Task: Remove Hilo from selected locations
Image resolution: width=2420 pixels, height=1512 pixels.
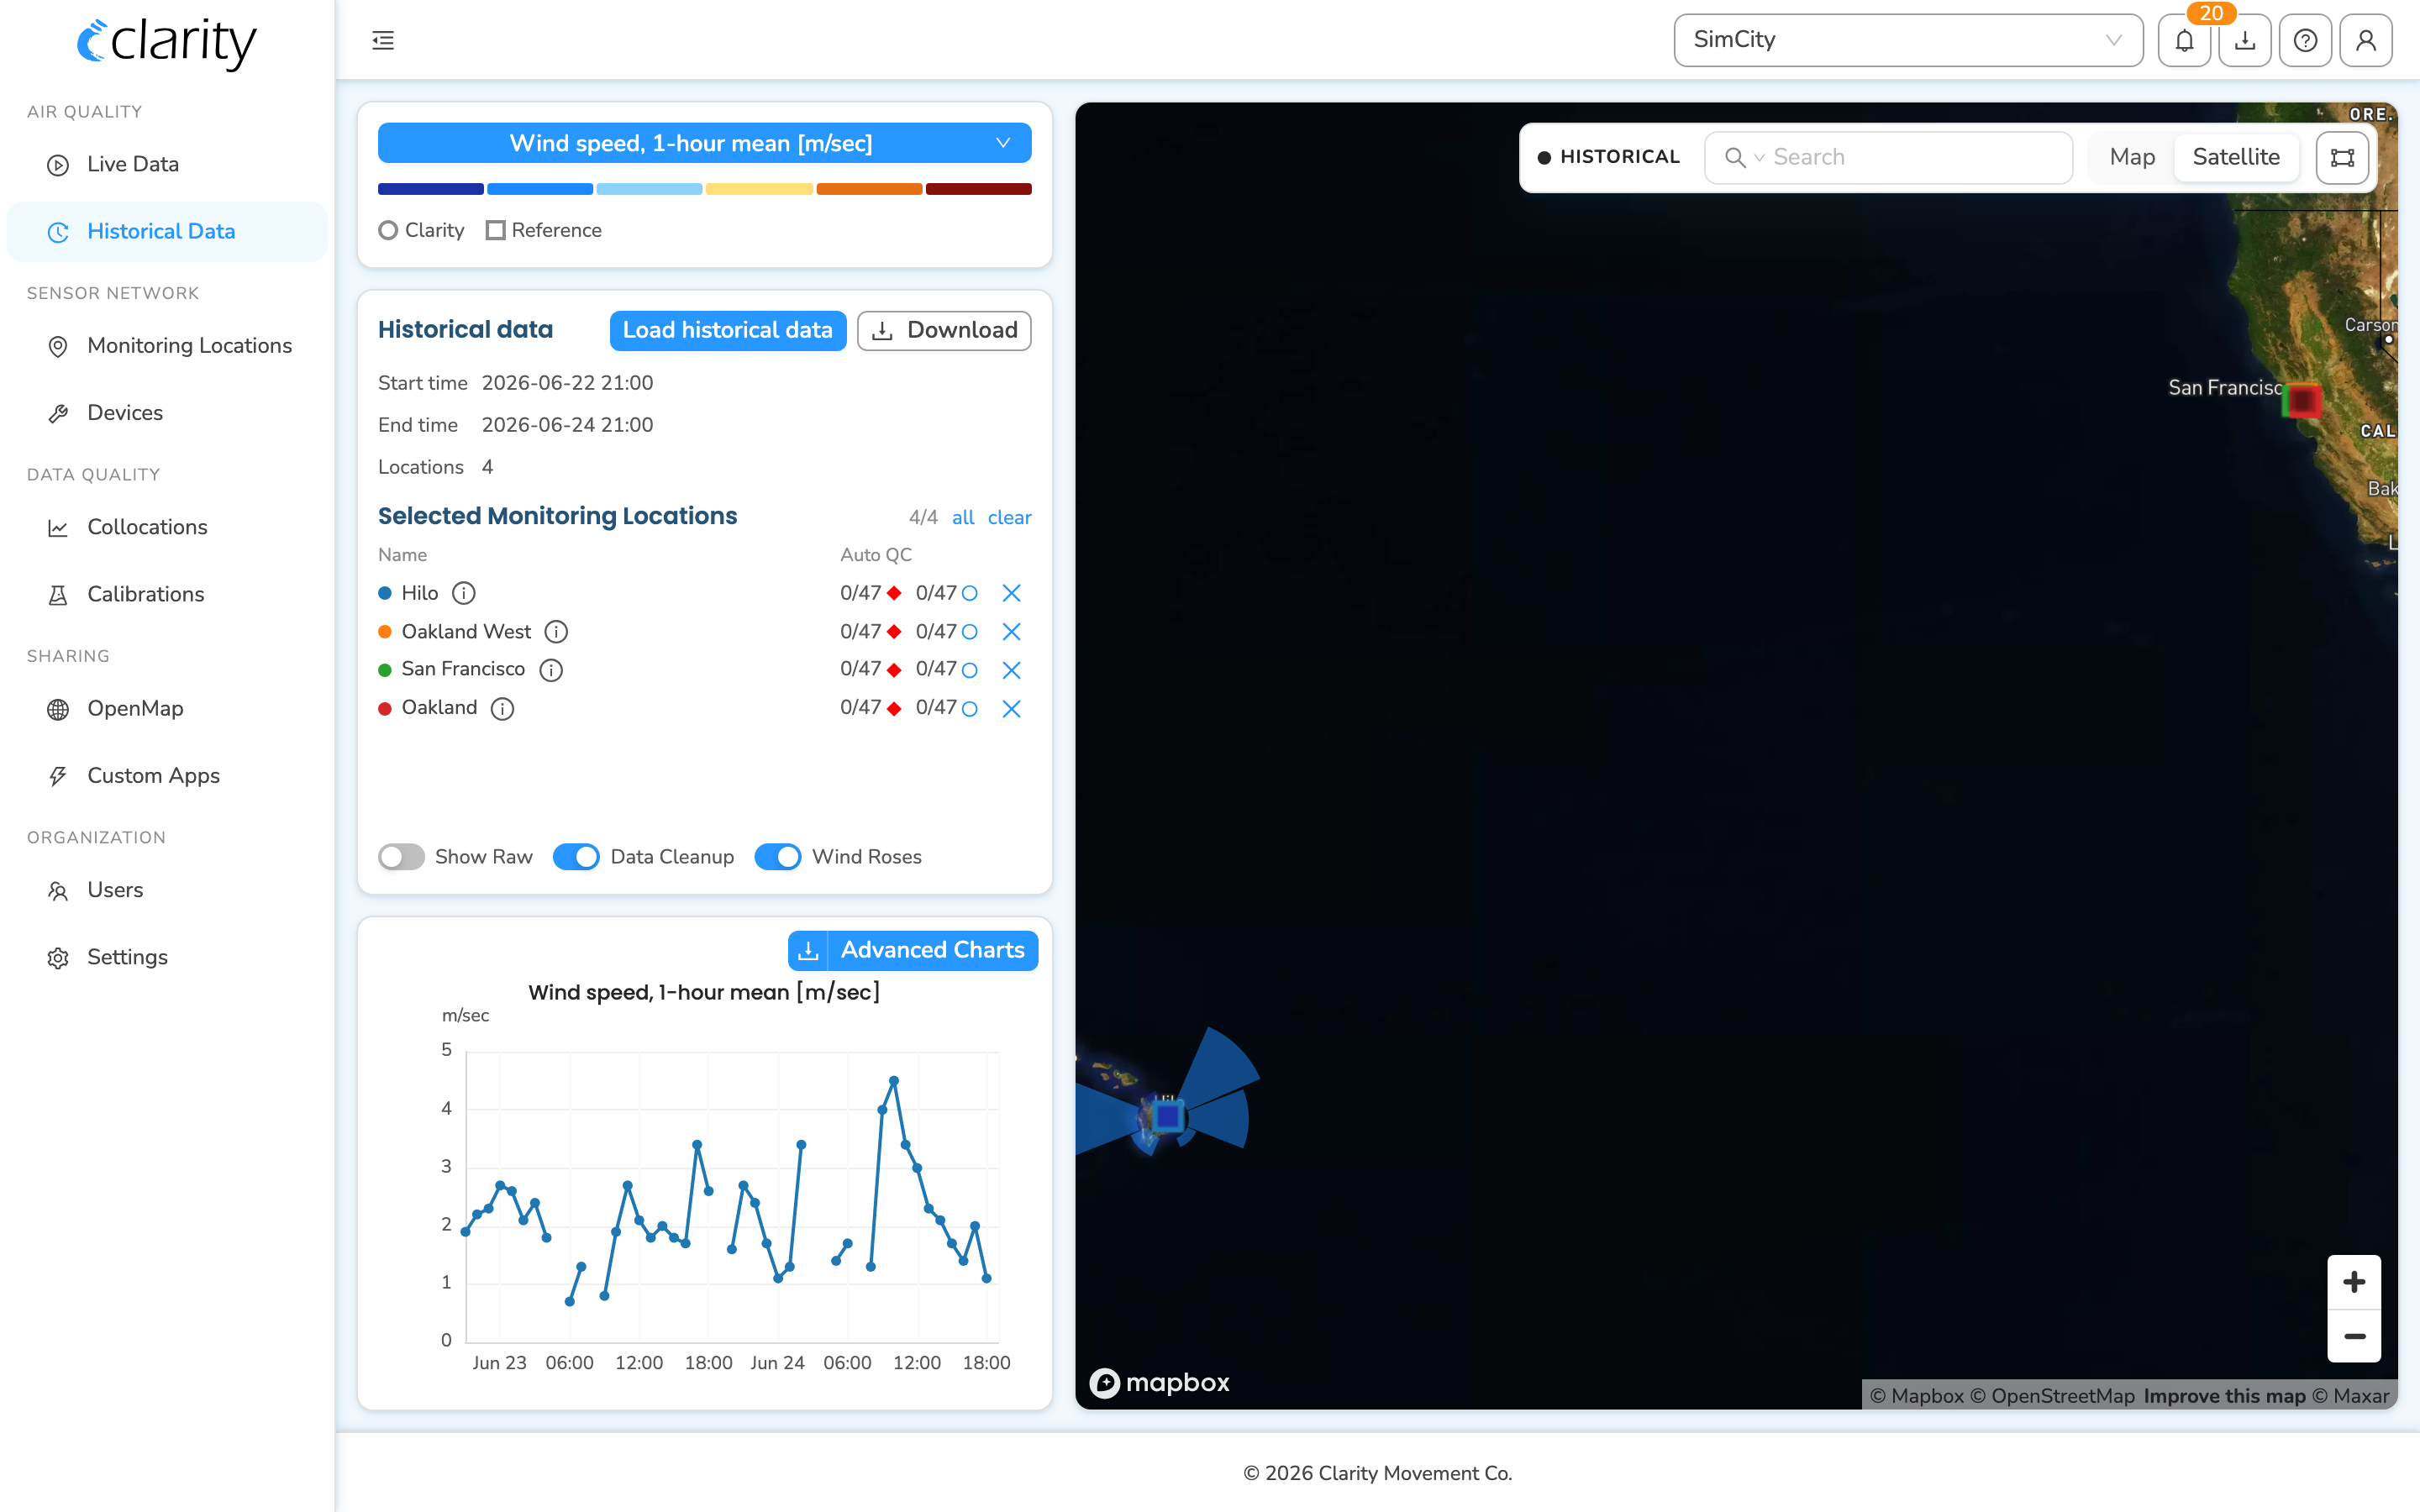Action: [1011, 593]
